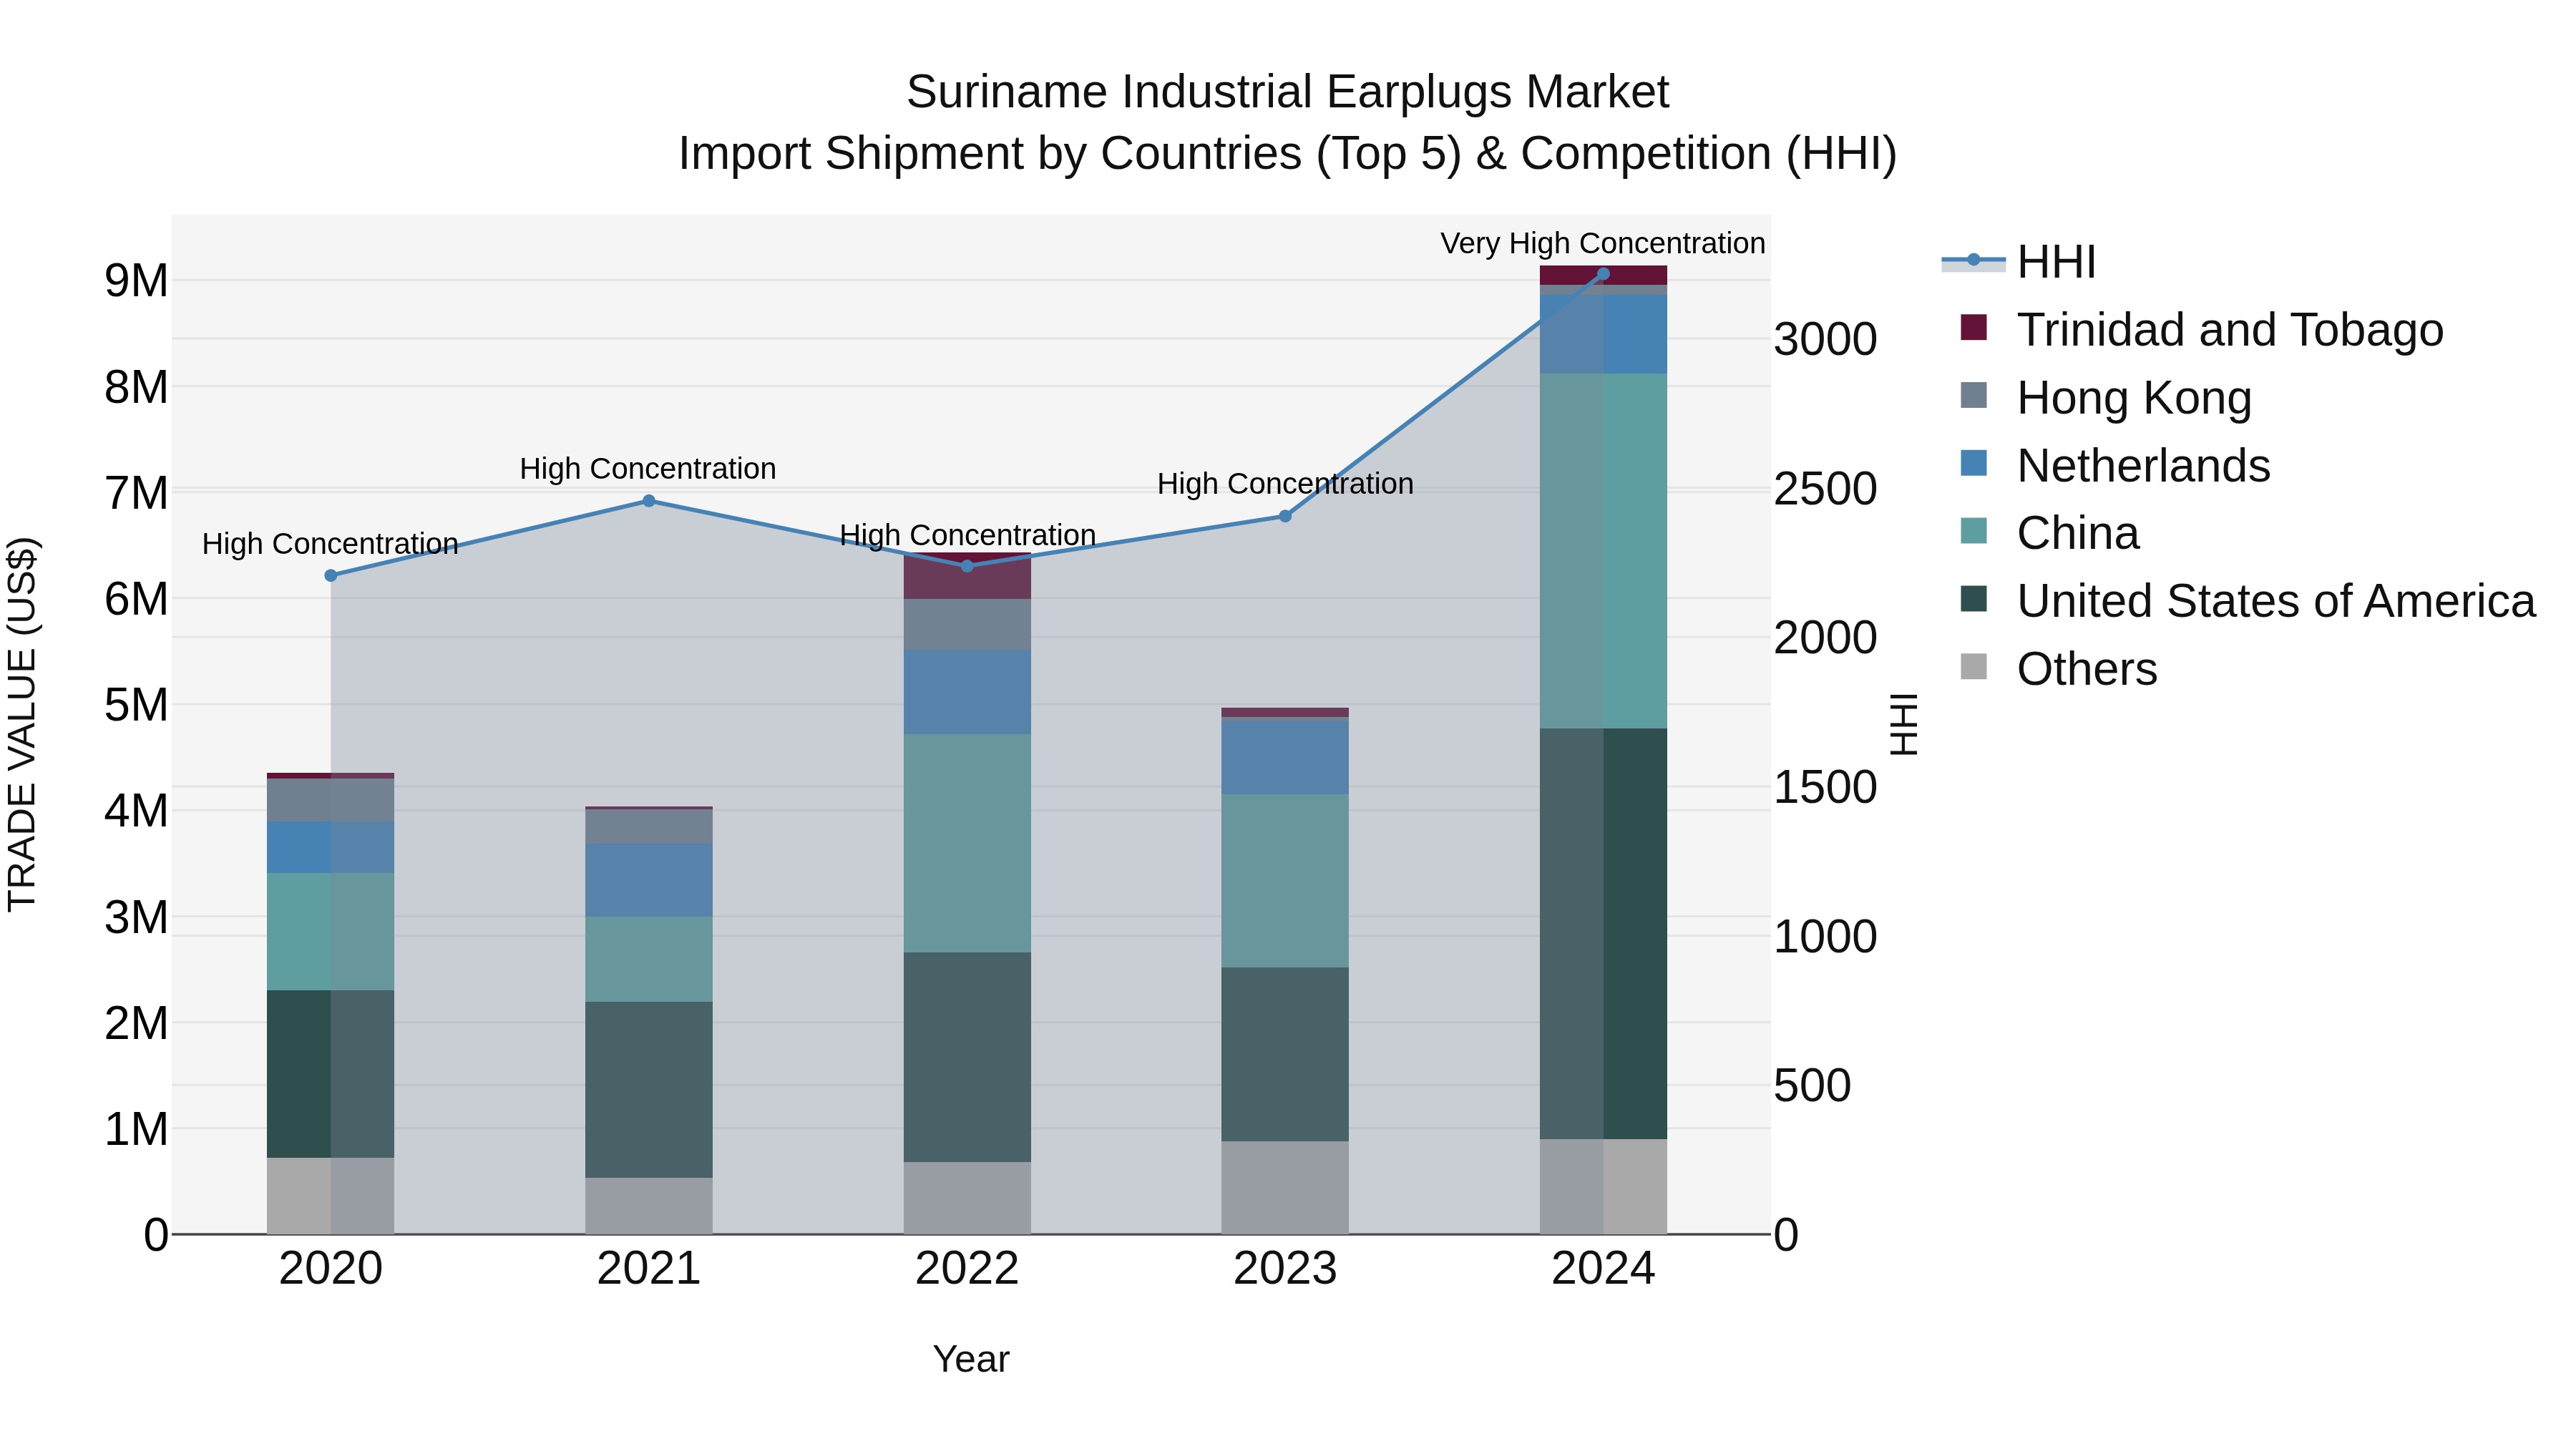Select the 2024 HHI data point
The width and height of the screenshot is (2576, 1449).
click(x=1603, y=274)
